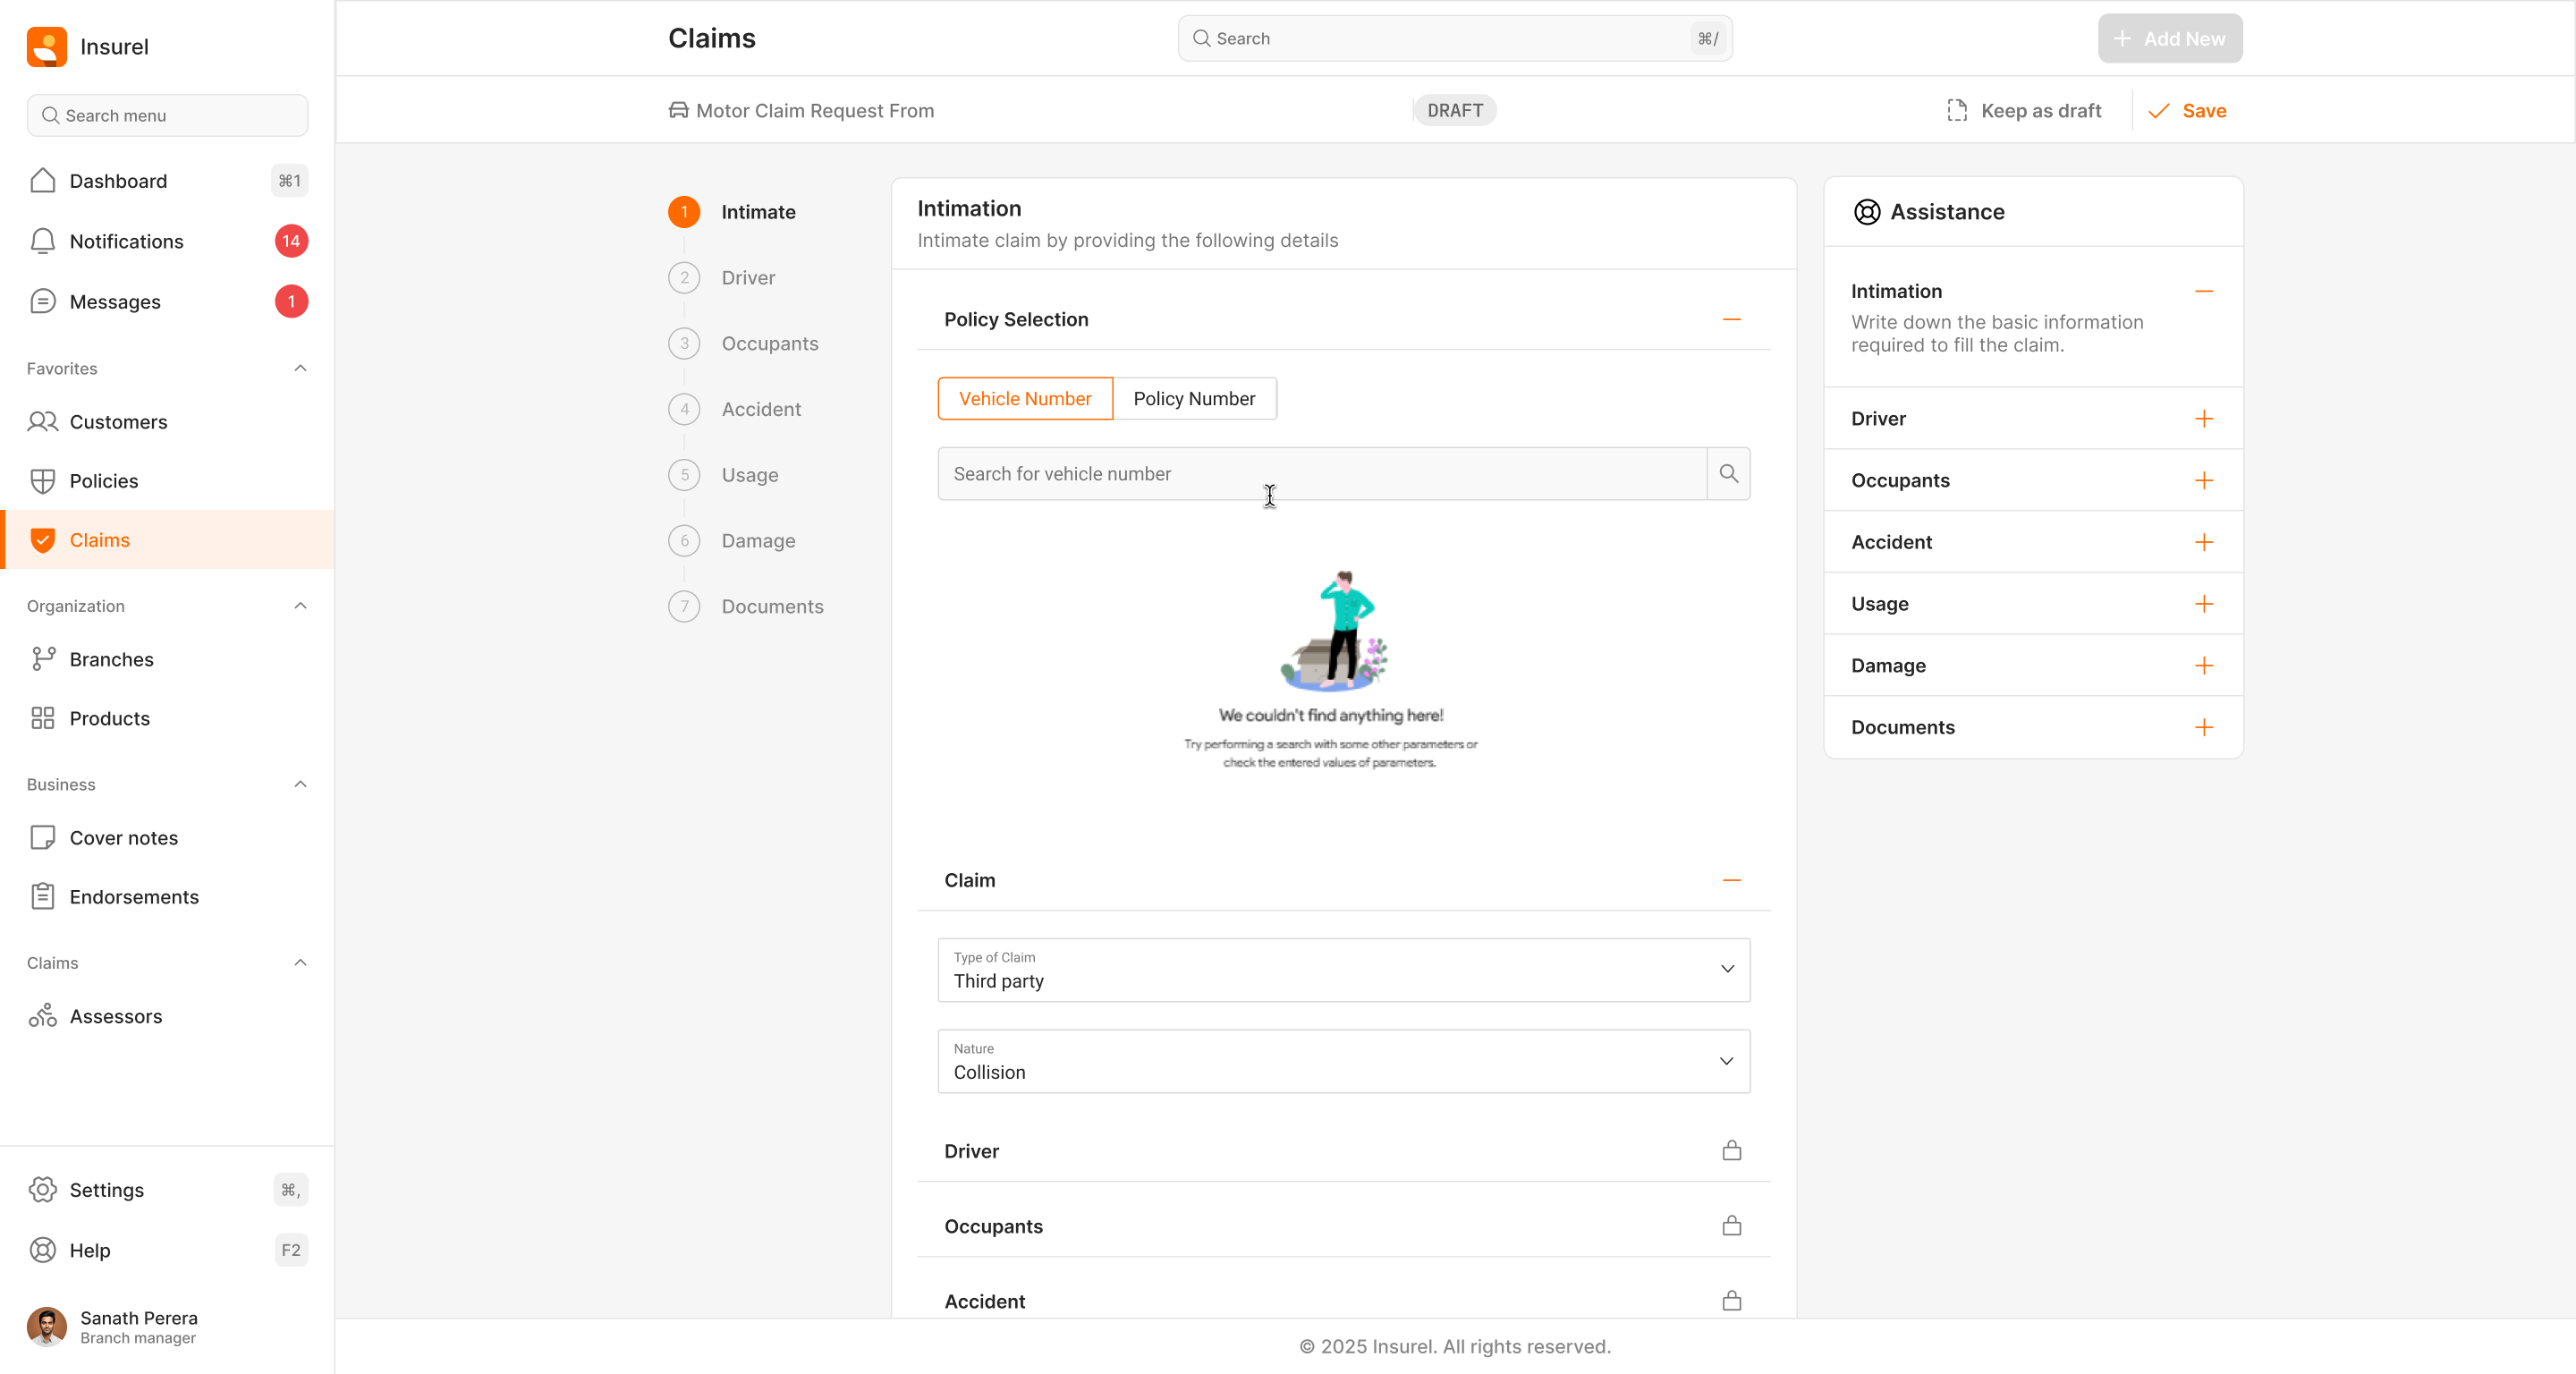Go to the Accident step

point(760,409)
